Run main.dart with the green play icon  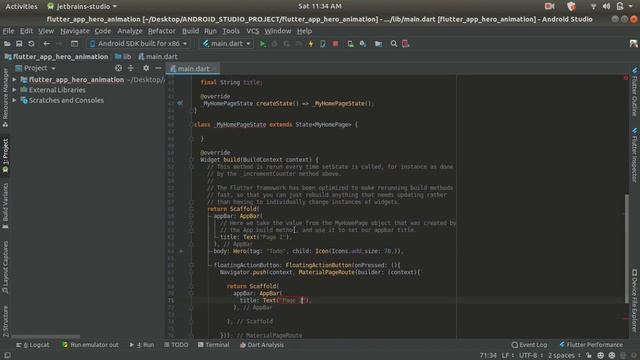(263, 44)
